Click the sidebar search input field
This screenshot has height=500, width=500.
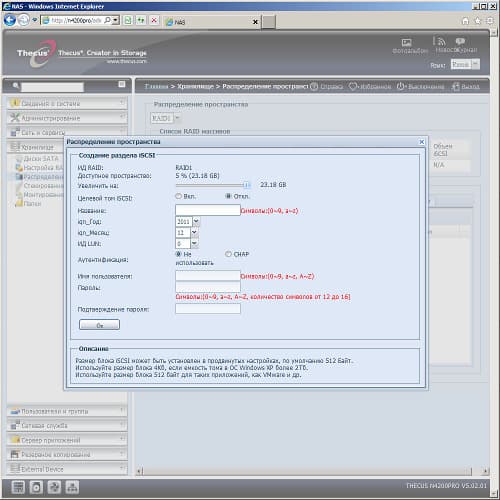52,87
